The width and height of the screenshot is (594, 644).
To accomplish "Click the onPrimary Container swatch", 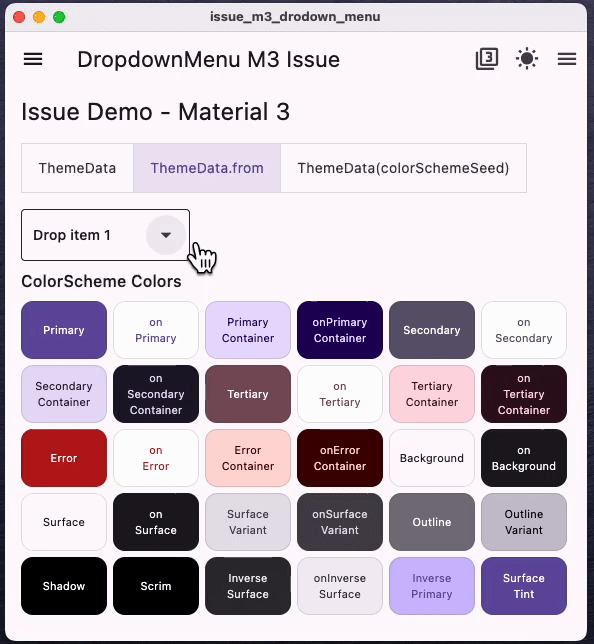I will point(340,330).
